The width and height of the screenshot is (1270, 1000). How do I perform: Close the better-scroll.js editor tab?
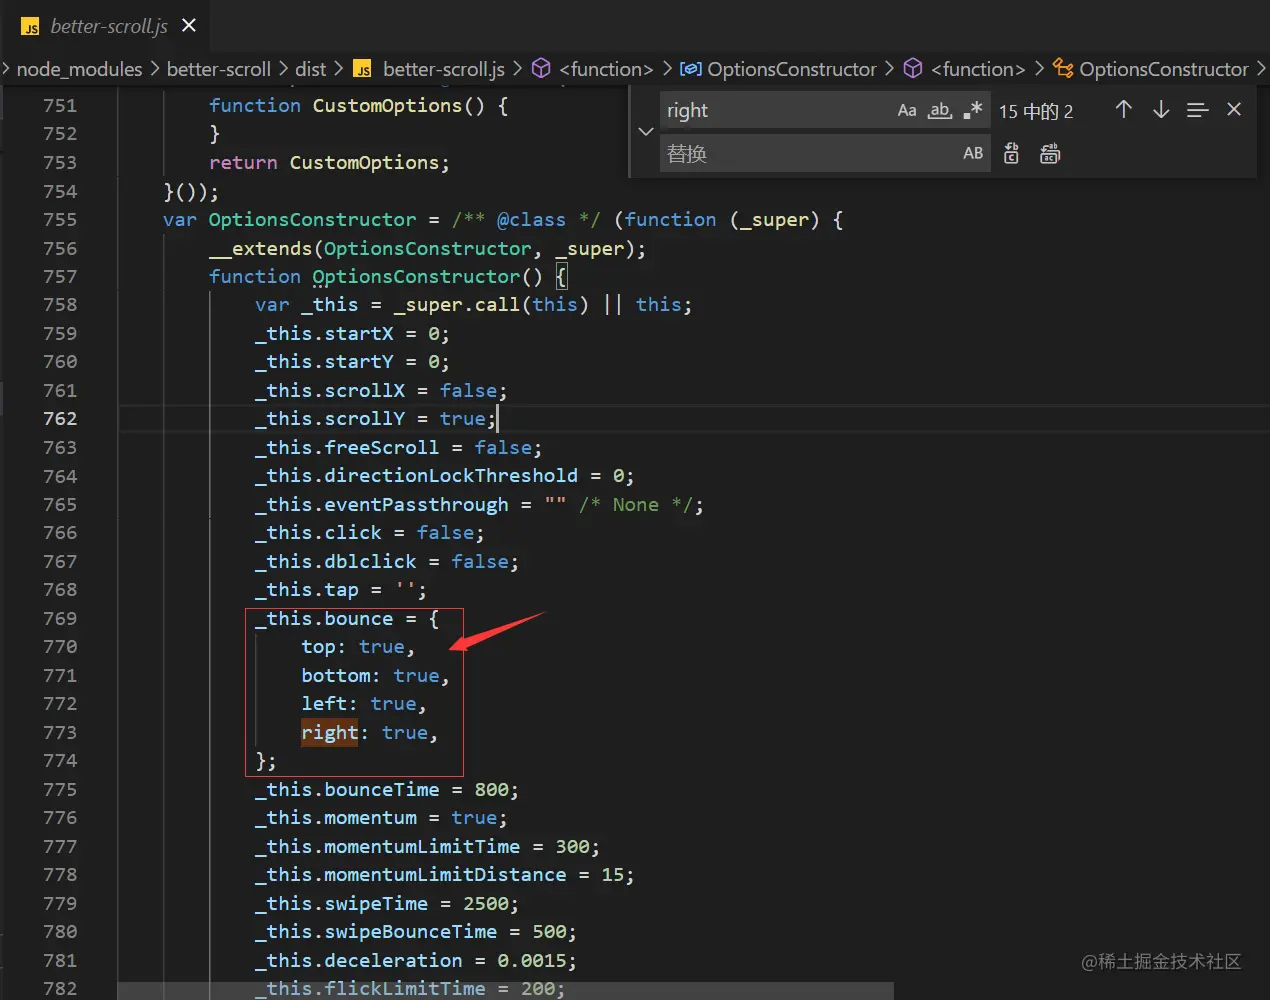189,25
